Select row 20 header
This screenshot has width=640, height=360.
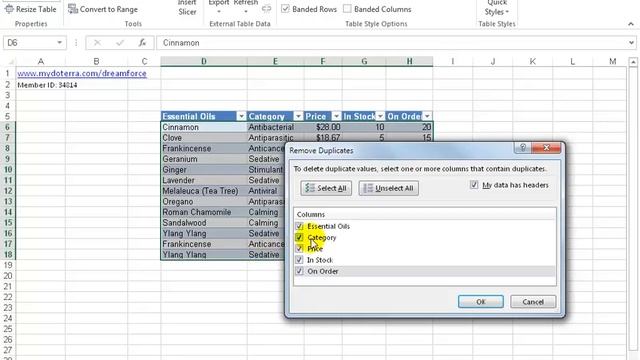pyautogui.click(x=8, y=276)
